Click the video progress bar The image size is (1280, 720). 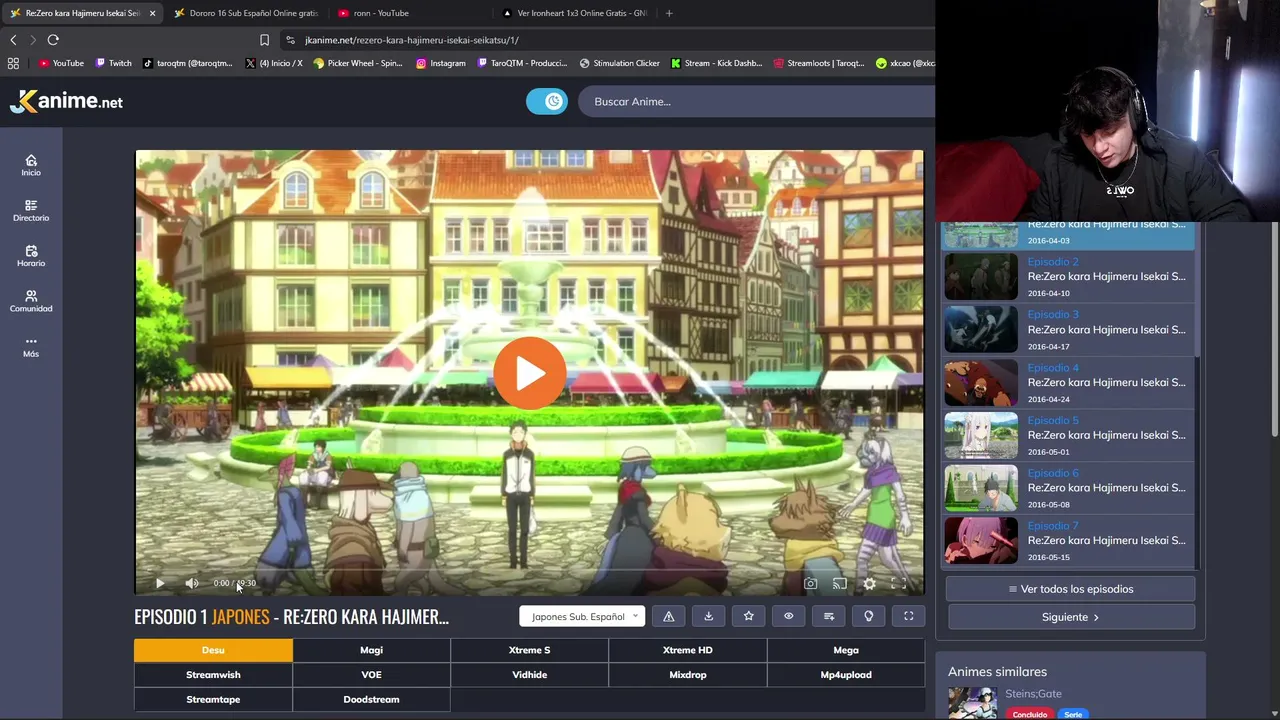pyautogui.click(x=529, y=570)
